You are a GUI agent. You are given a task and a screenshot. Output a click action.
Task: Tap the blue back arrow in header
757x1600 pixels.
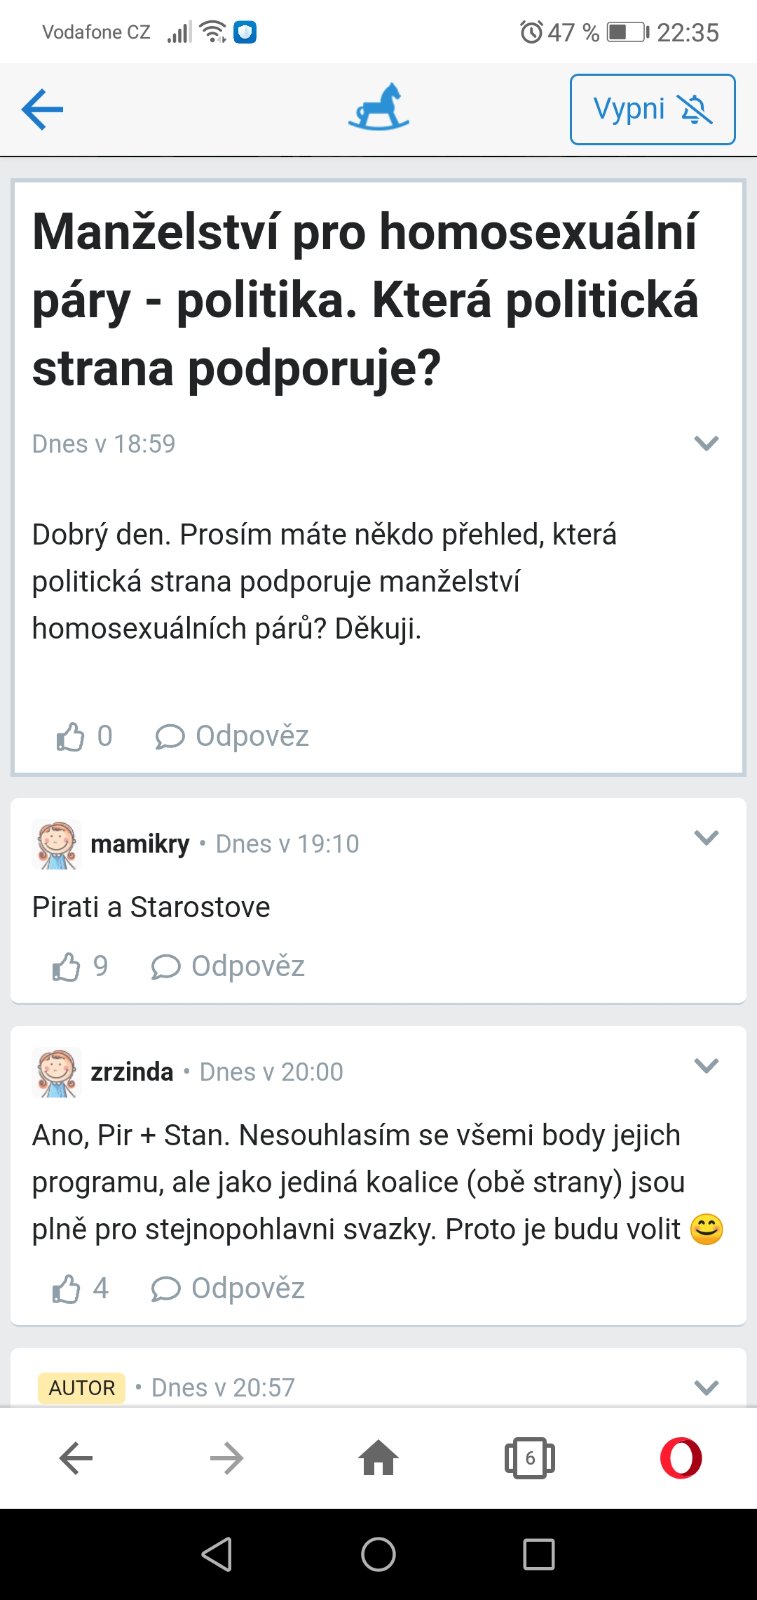tap(42, 109)
